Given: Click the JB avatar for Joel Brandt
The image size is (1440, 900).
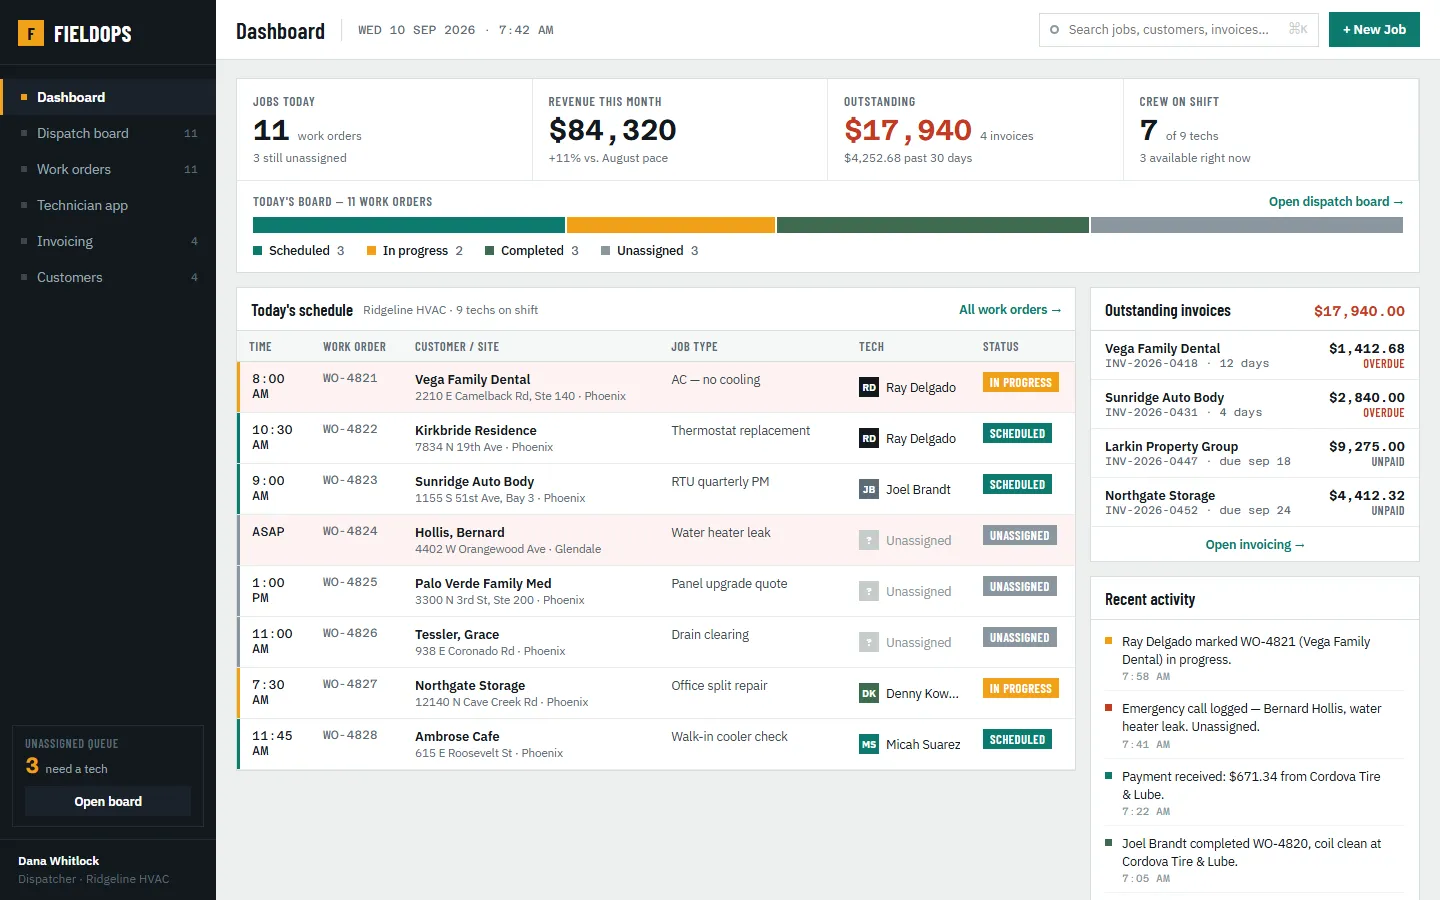Looking at the screenshot, I should 869,489.
